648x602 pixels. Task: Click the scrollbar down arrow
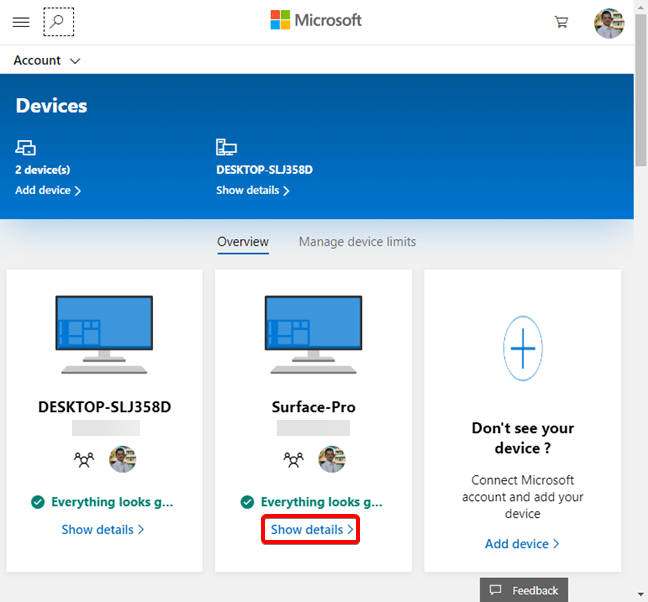pyautogui.click(x=641, y=594)
